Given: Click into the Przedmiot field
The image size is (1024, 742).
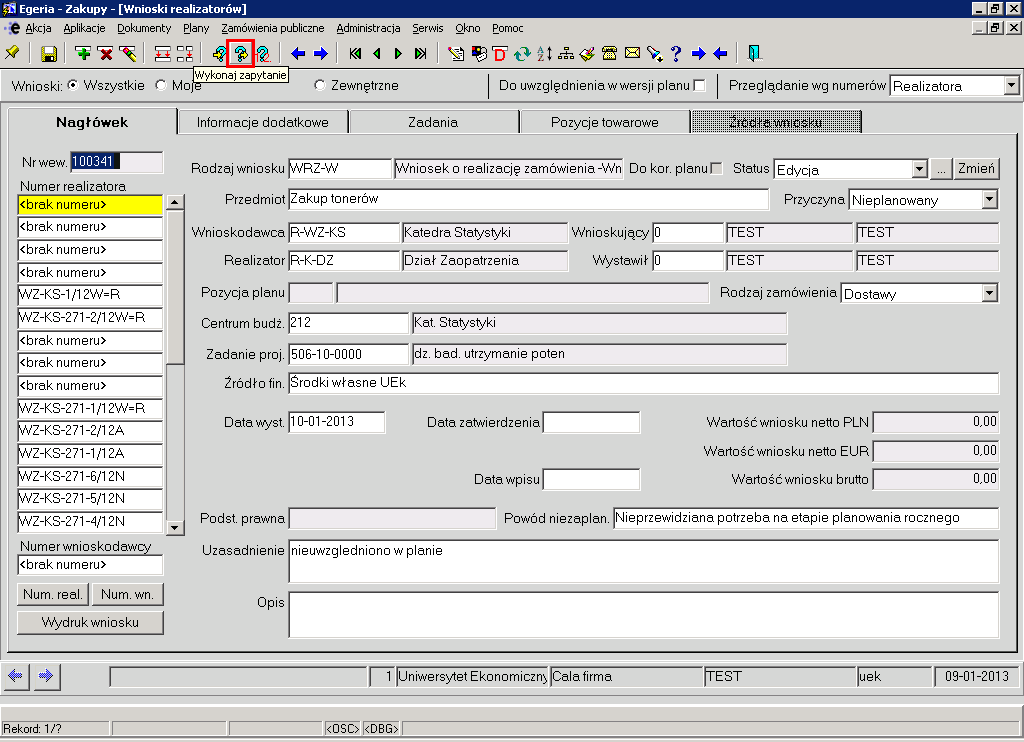Looking at the screenshot, I should [x=528, y=199].
